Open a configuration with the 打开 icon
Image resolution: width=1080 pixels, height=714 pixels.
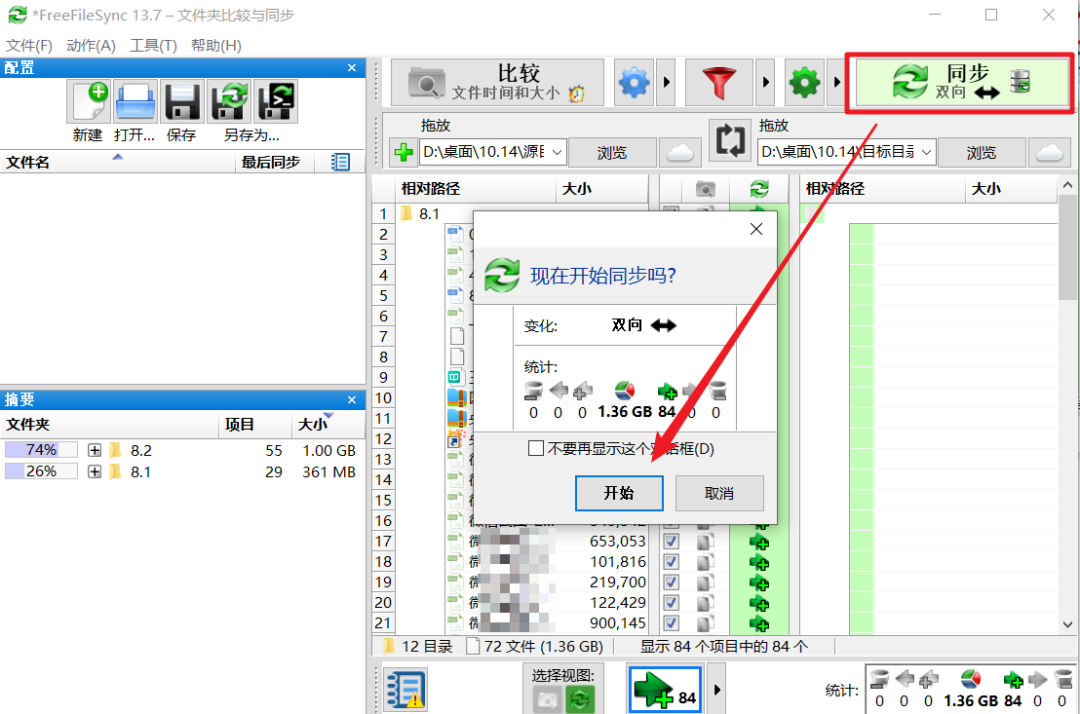point(135,102)
